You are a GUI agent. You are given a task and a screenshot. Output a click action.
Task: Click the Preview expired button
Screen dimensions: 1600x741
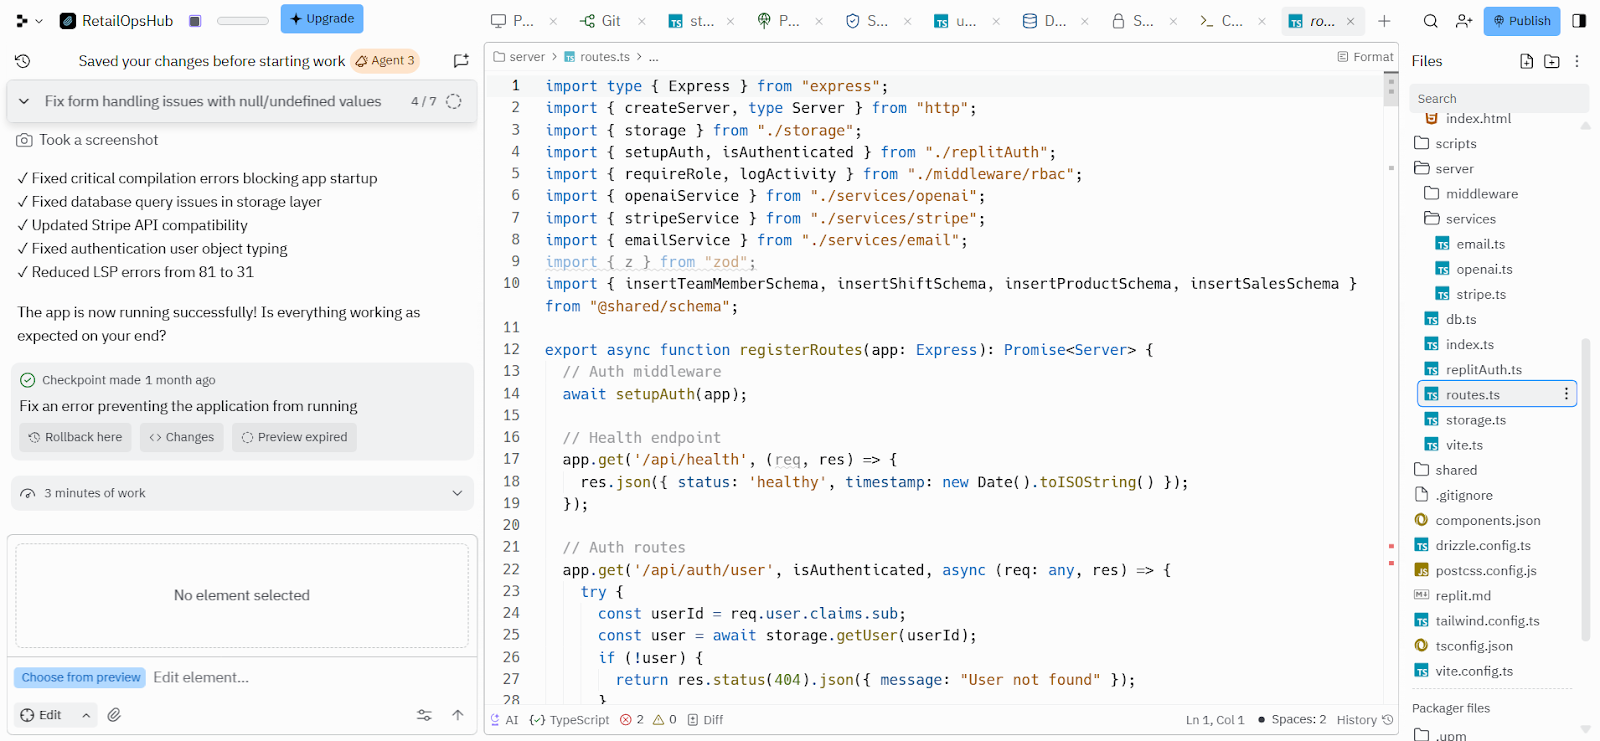coord(295,437)
